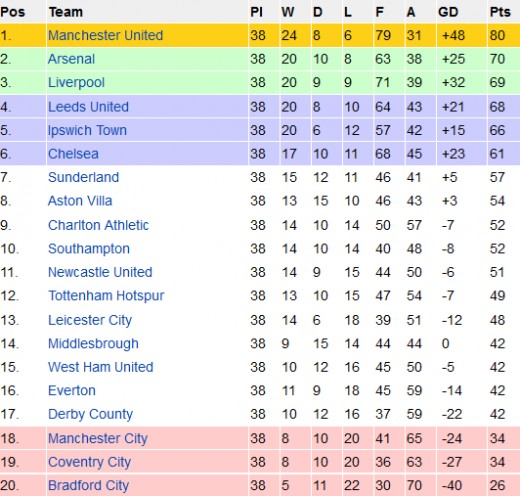The width and height of the screenshot is (520, 496).
Task: Open the Chelsea team page link
Action: tap(73, 154)
